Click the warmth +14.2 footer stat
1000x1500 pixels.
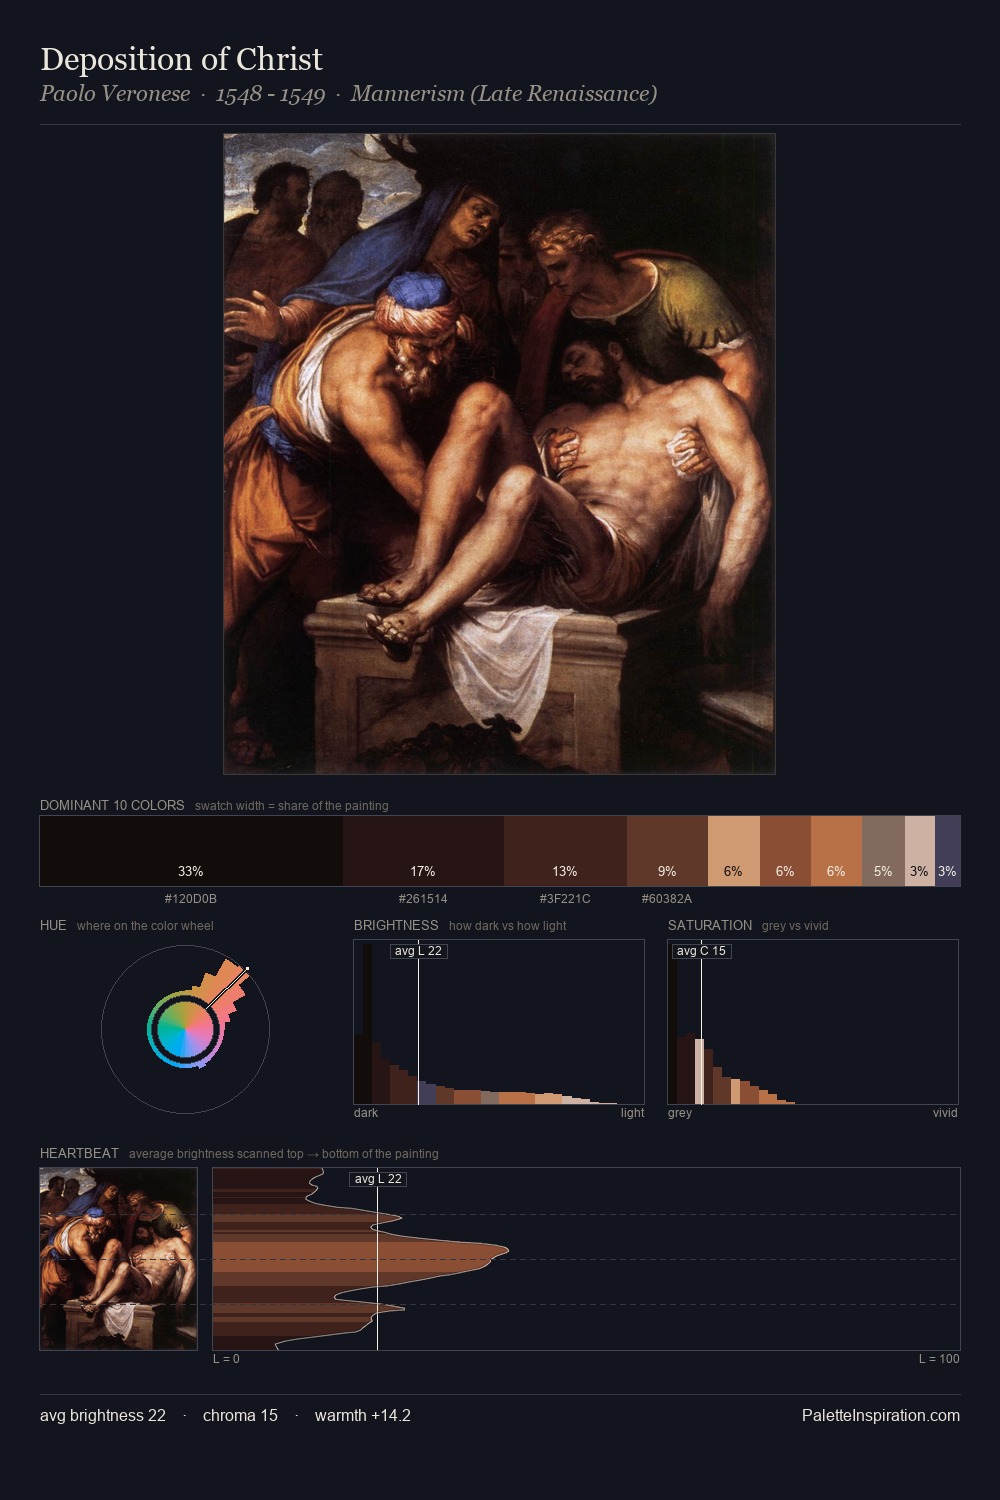click(363, 1415)
